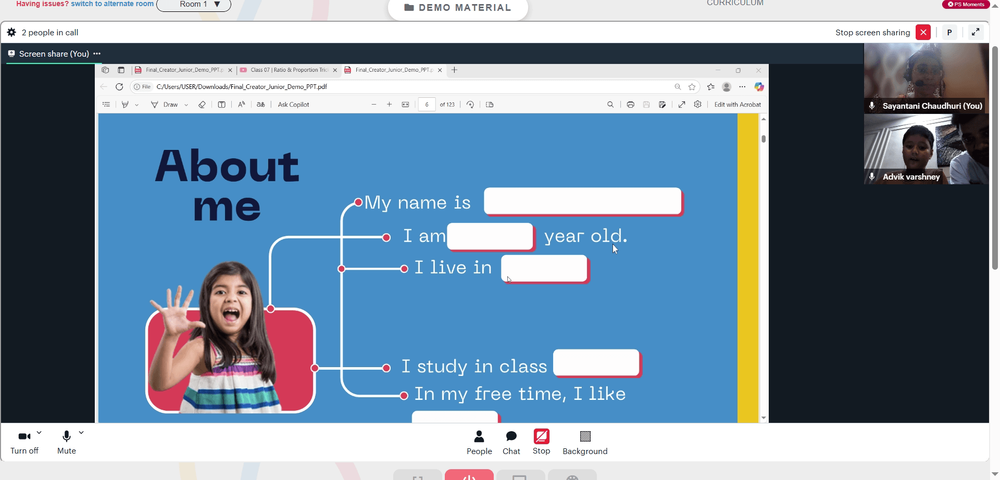
Task: Select Advik varshney video thumbnail
Action: pyautogui.click(x=925, y=149)
